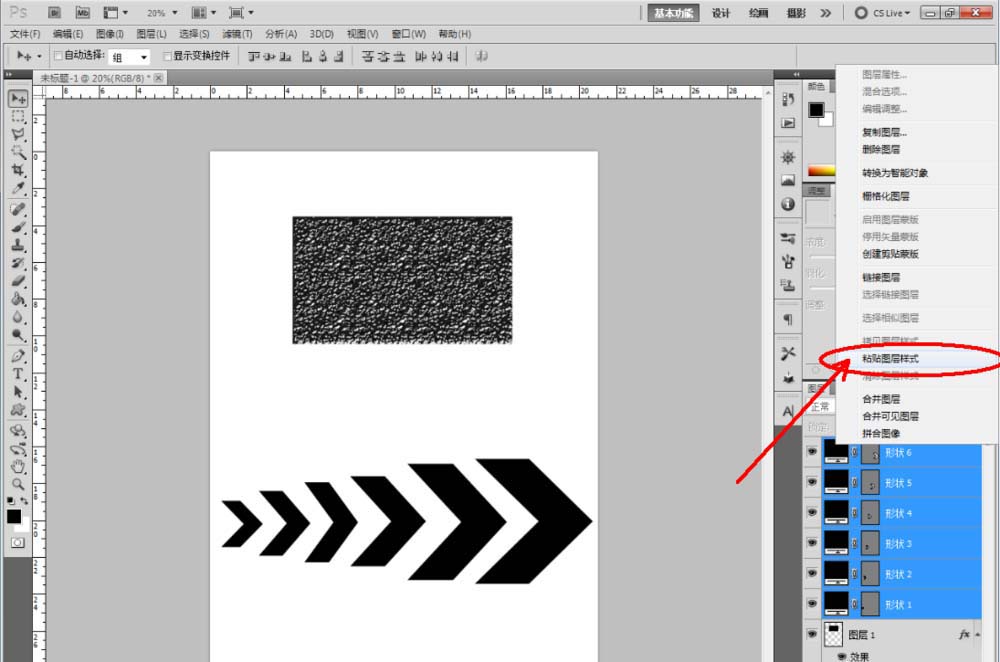Hide the 形状 6 layer
The width and height of the screenshot is (1000, 662).
pos(811,453)
